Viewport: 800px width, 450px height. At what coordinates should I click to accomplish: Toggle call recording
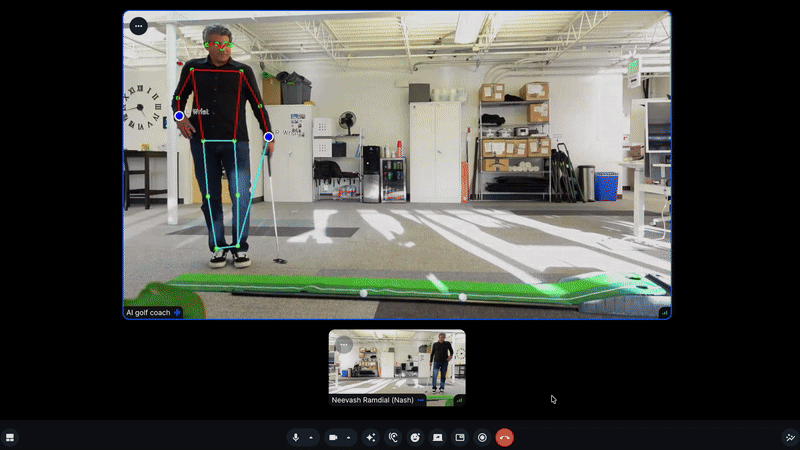pos(482,437)
